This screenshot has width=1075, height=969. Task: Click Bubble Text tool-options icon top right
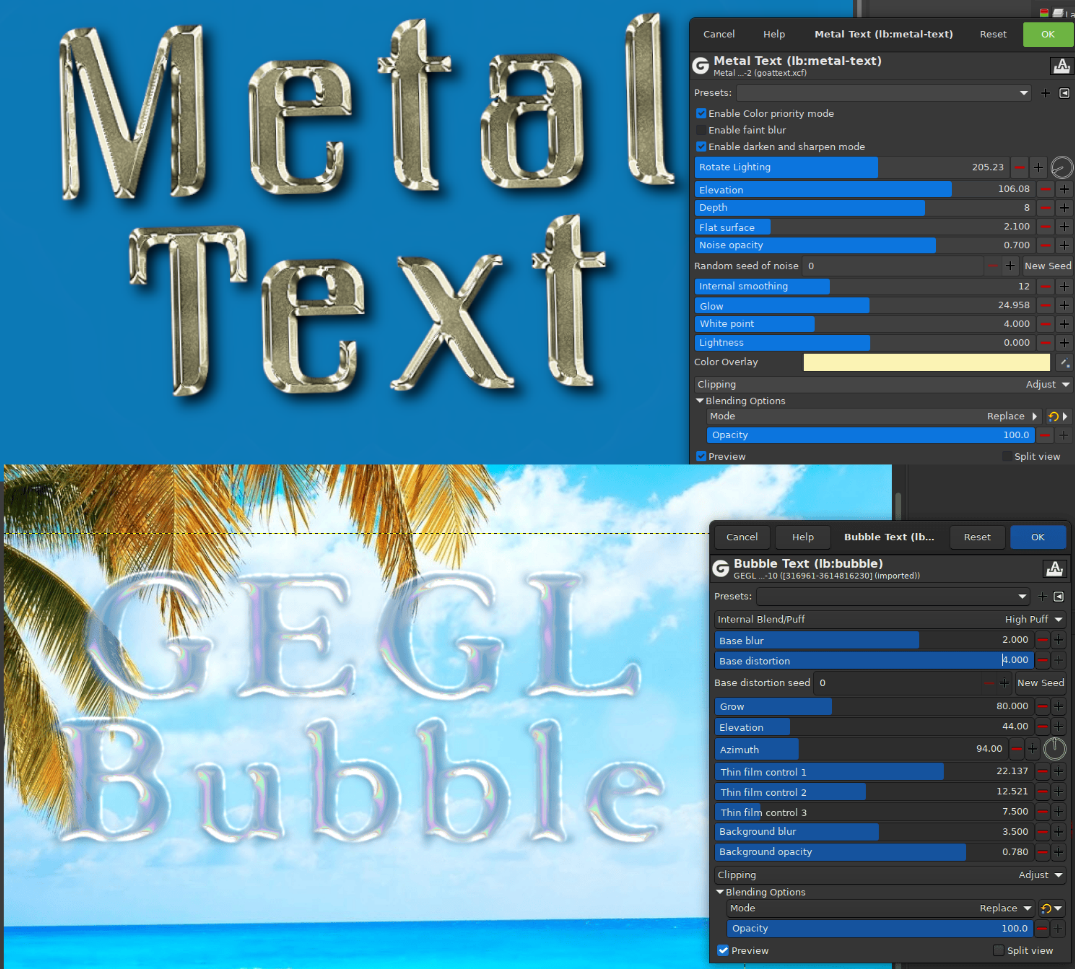(x=1054, y=569)
